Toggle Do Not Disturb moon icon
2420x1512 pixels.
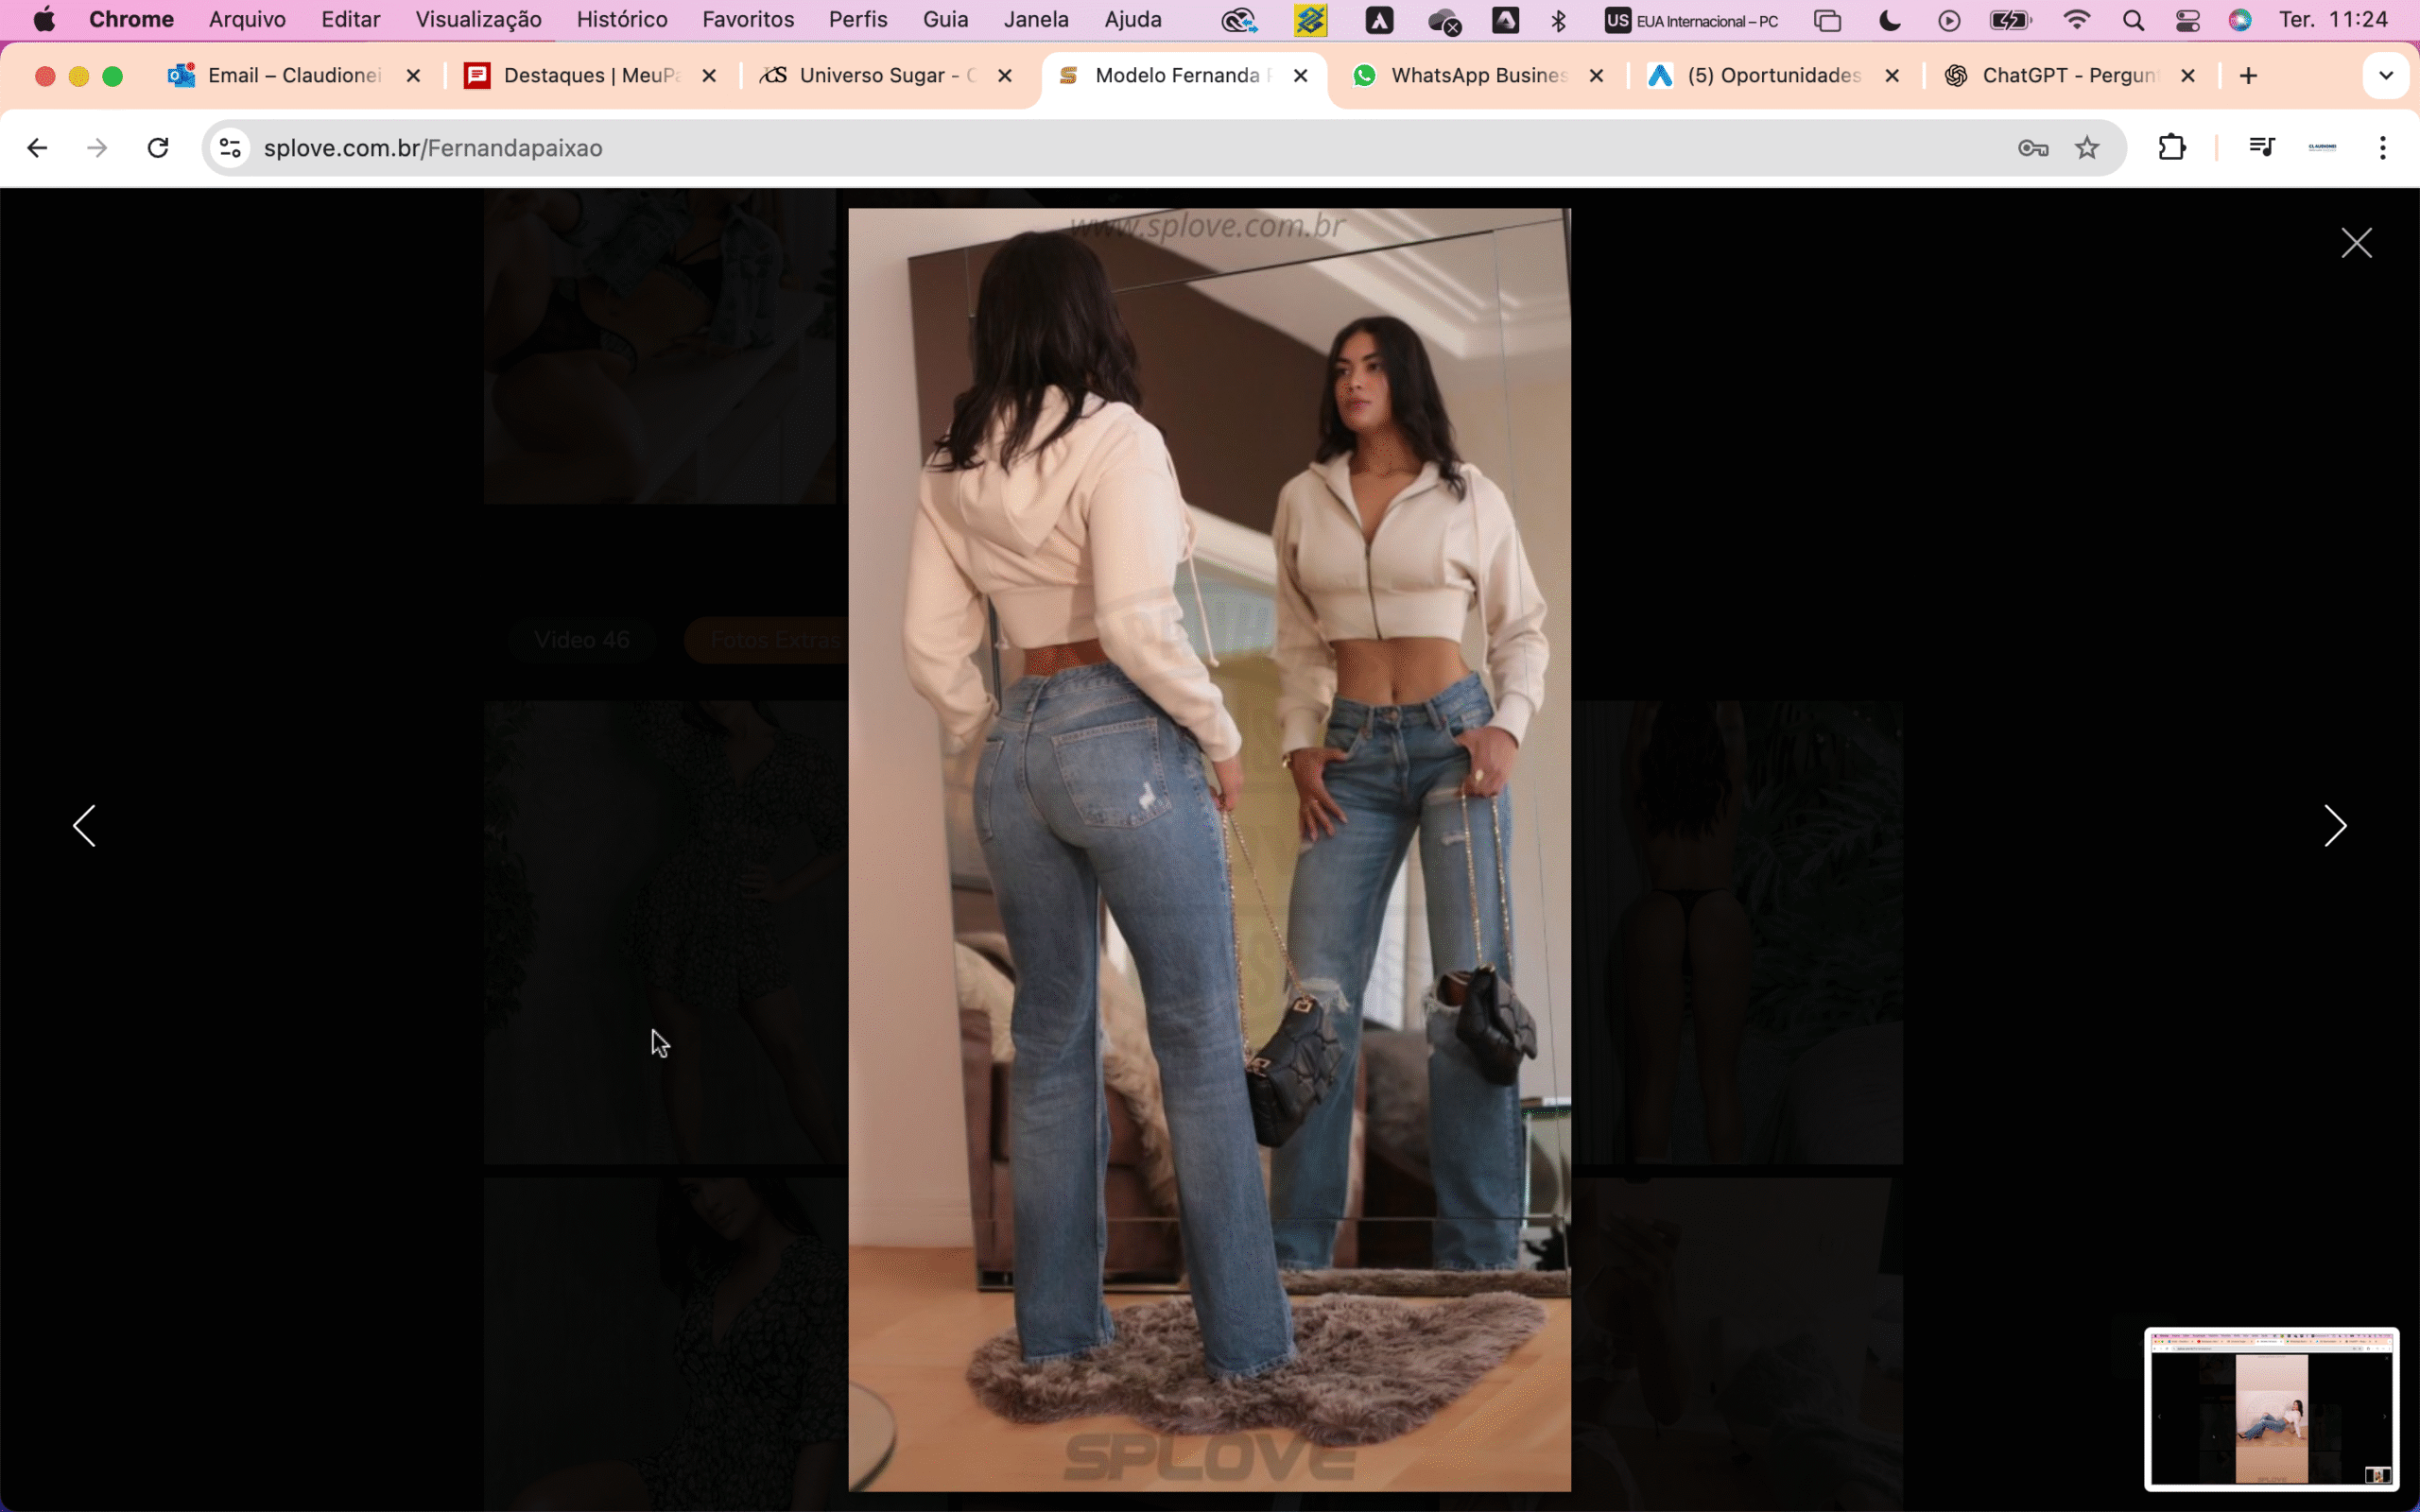(1890, 20)
